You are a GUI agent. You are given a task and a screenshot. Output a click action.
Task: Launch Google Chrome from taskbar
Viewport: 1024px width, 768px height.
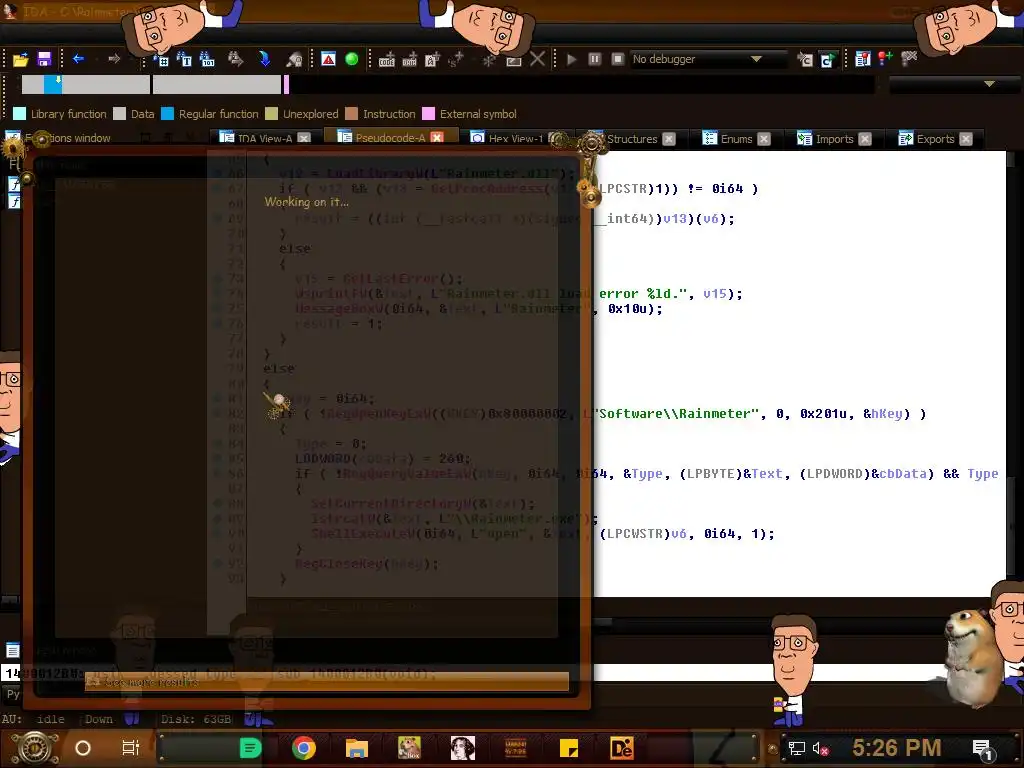[x=304, y=748]
